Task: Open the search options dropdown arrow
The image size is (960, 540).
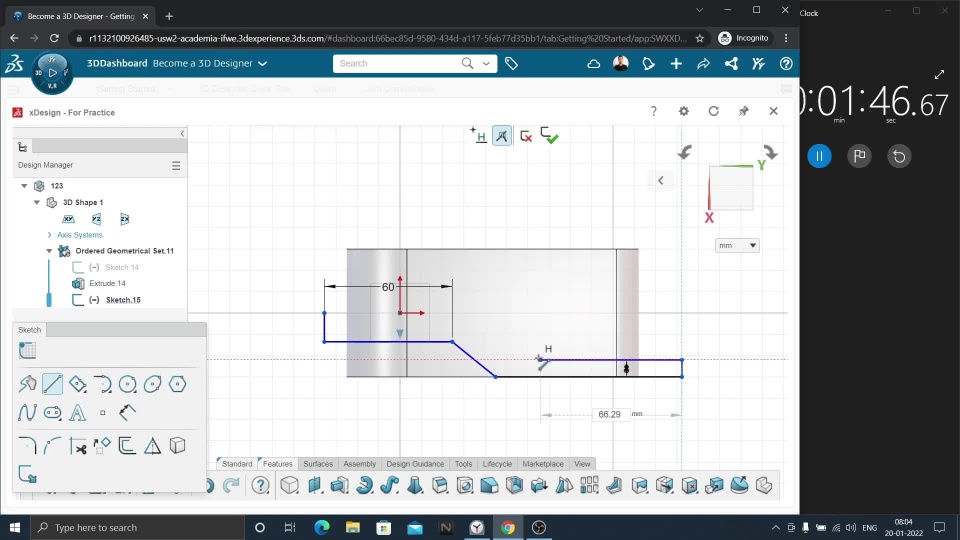Action: click(487, 63)
